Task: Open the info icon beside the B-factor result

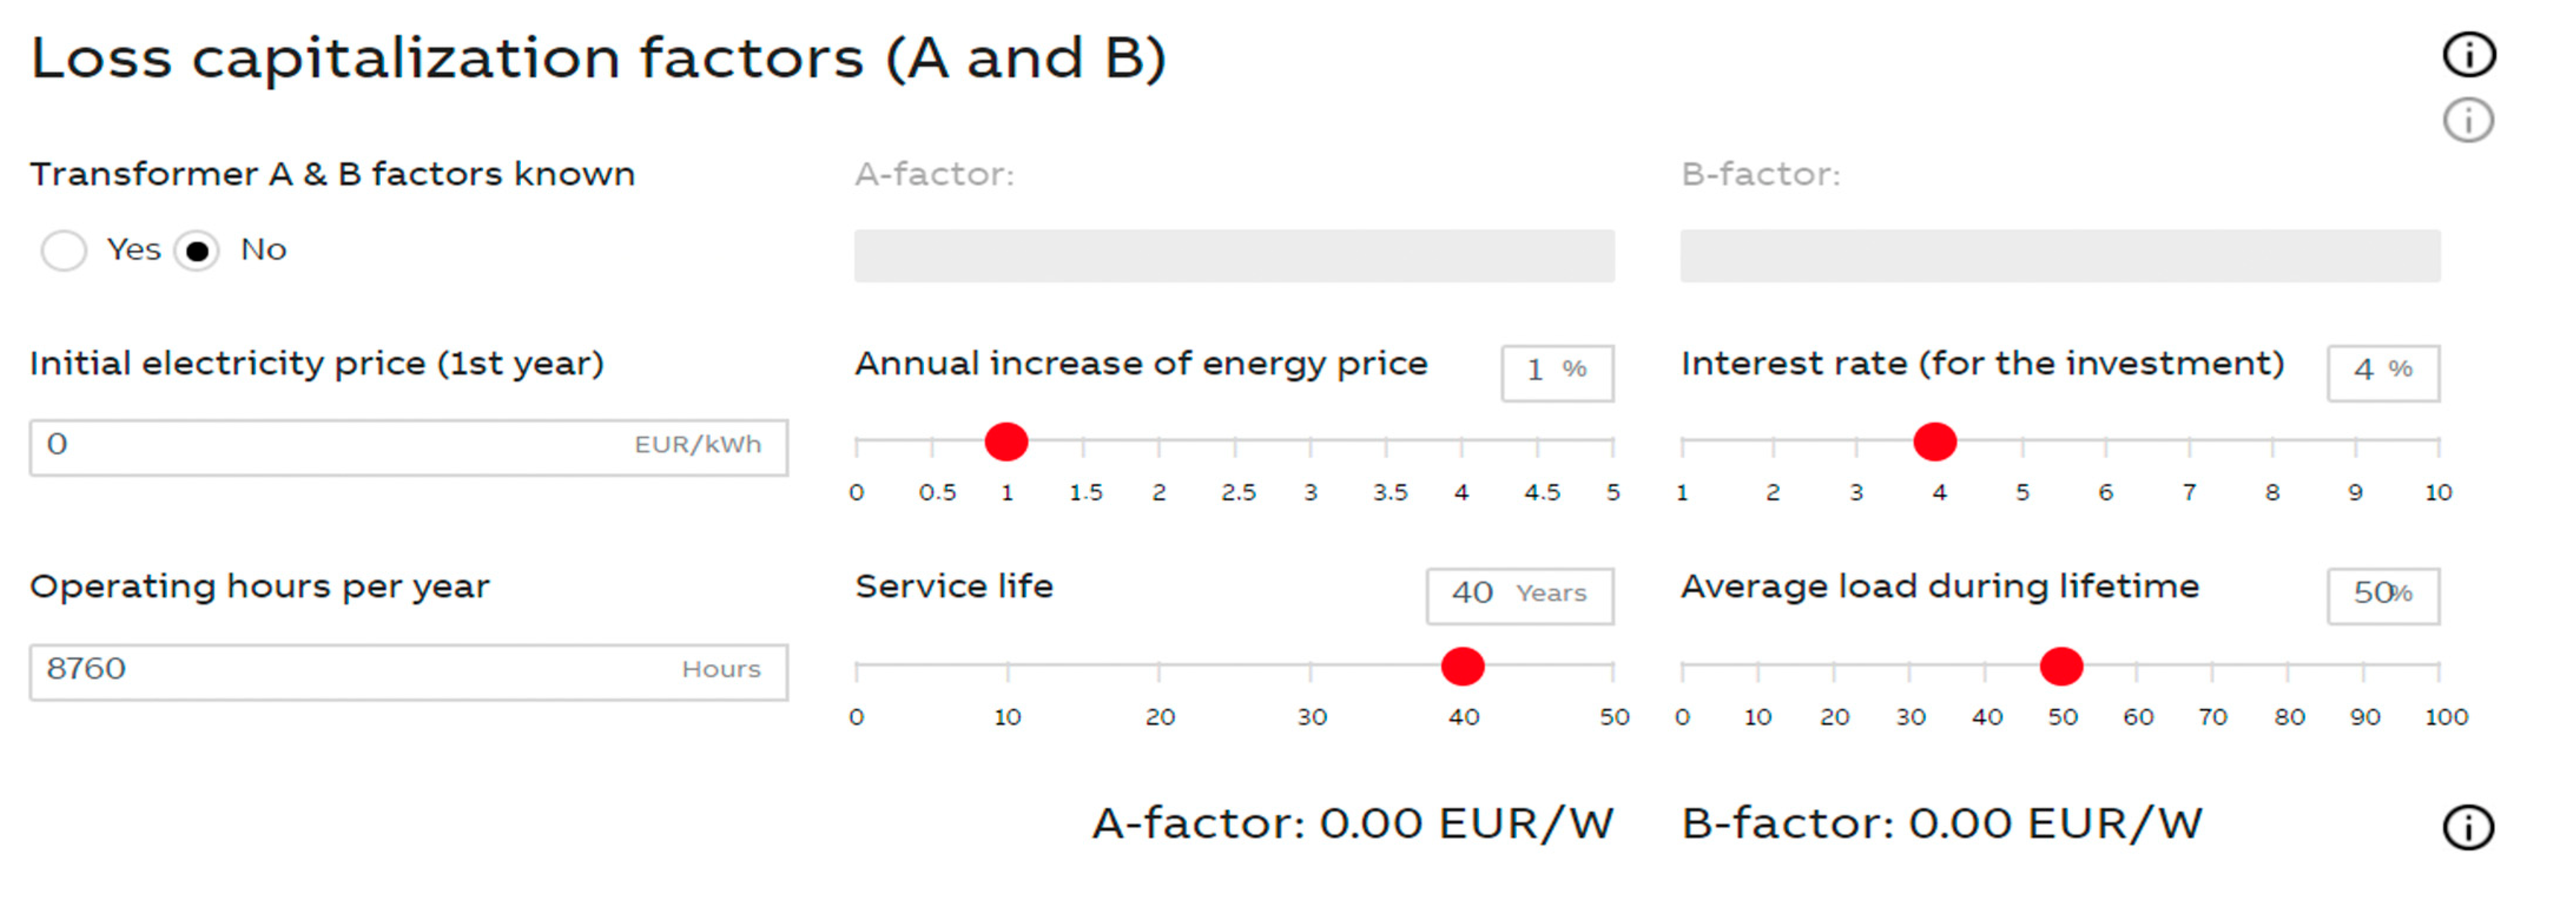Action: click(x=2468, y=827)
